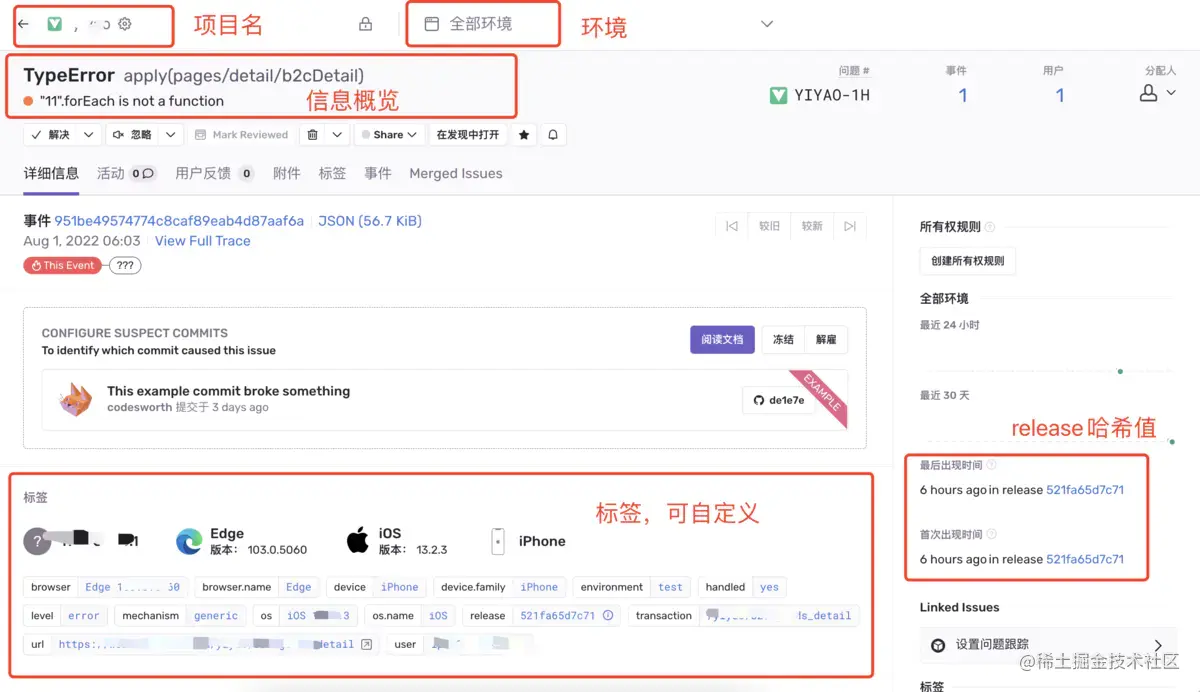Open the 附件 tab
This screenshot has height=692, width=1200.
point(286,173)
